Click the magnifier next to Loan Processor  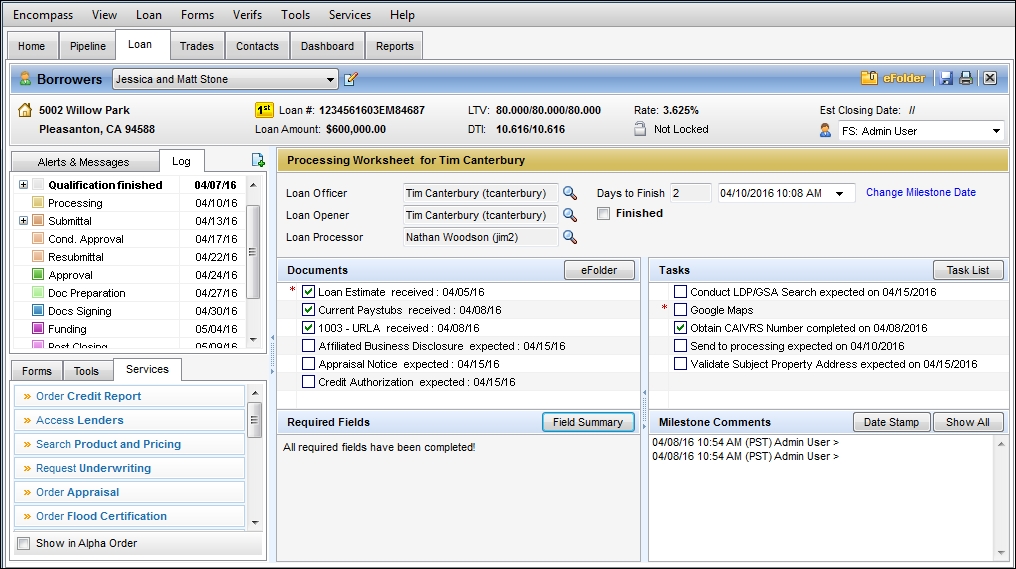tap(570, 237)
